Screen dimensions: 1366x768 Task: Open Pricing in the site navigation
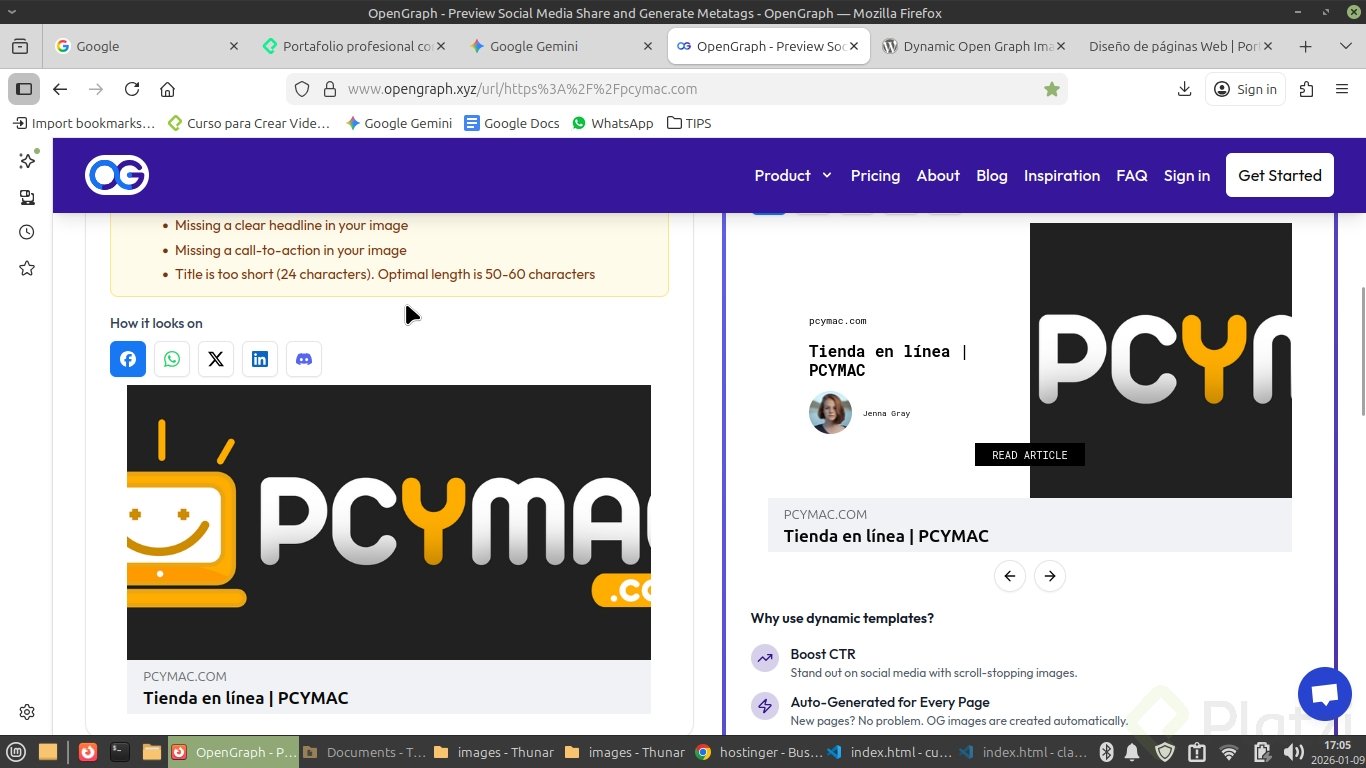875,175
